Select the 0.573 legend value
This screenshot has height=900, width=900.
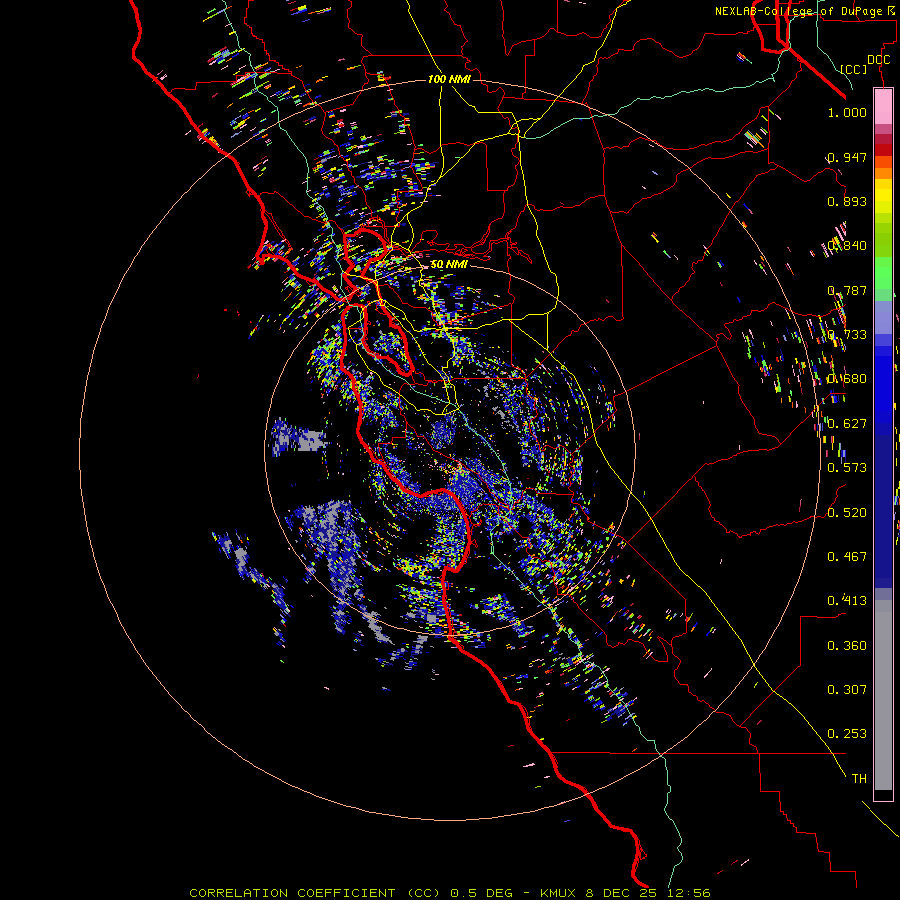(847, 468)
